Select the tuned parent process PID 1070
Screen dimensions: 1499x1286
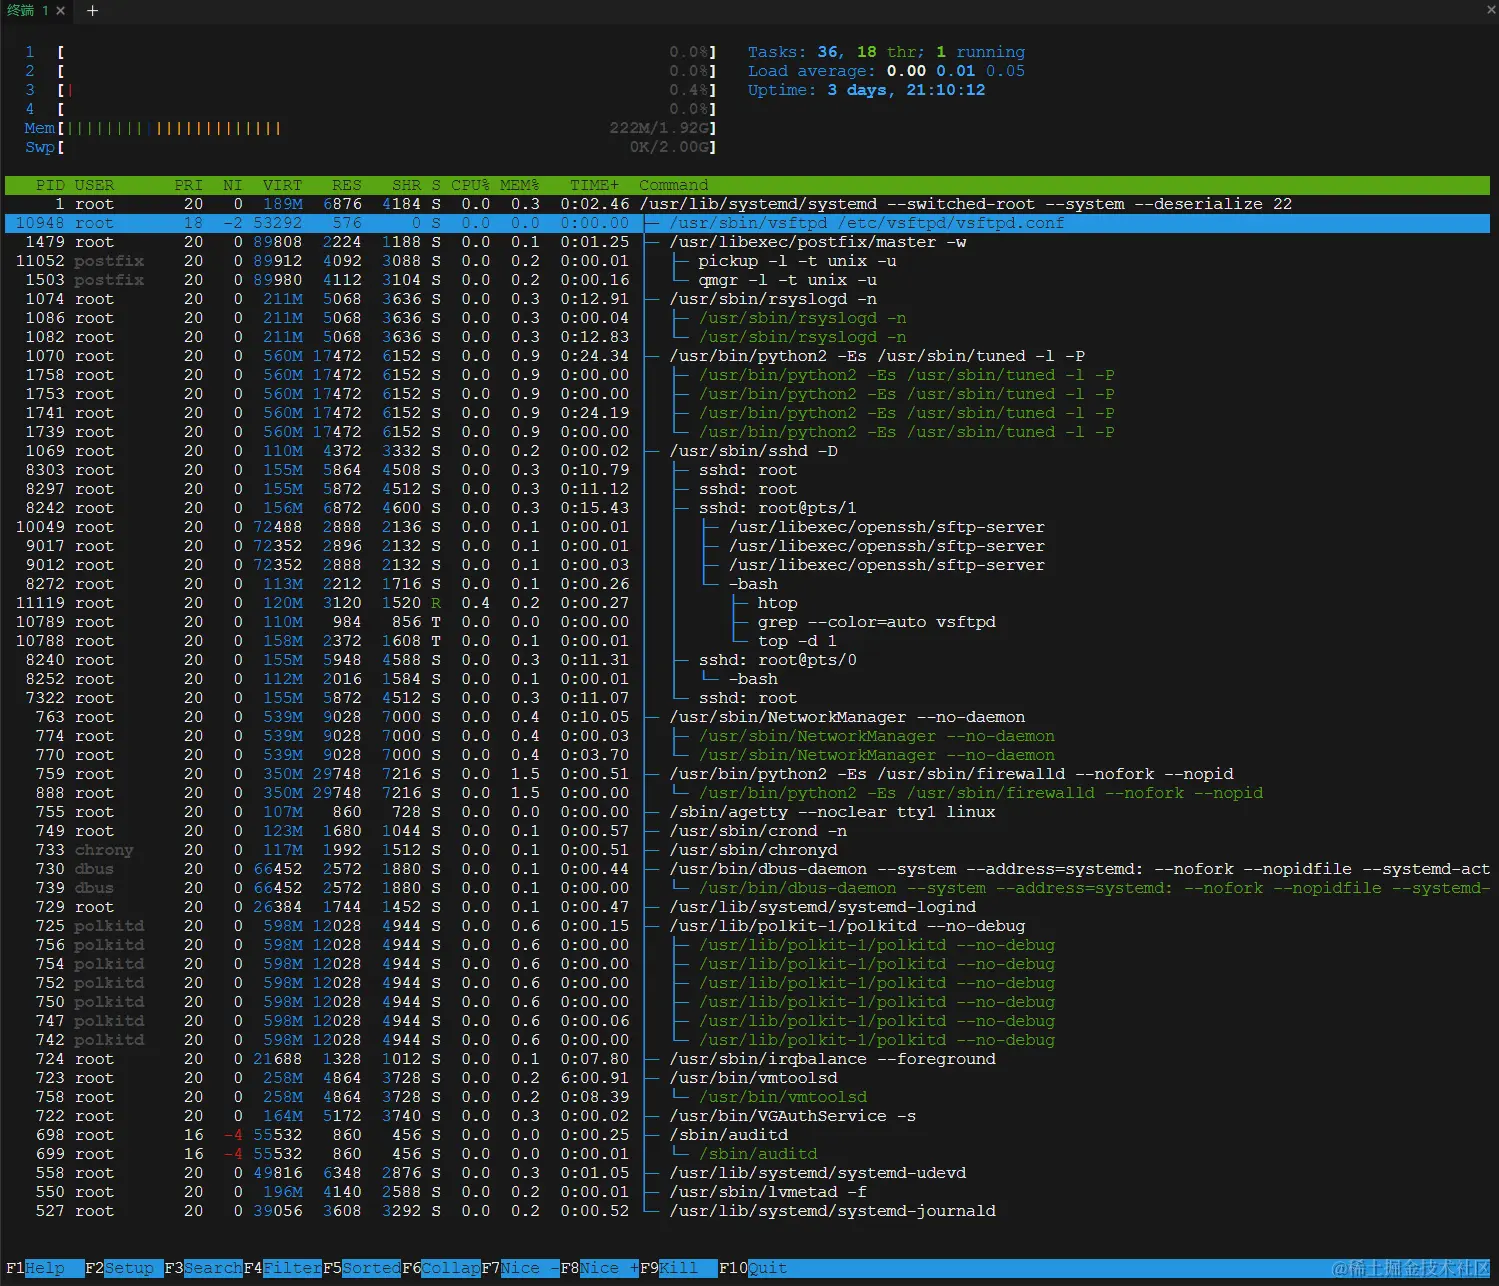(x=747, y=356)
